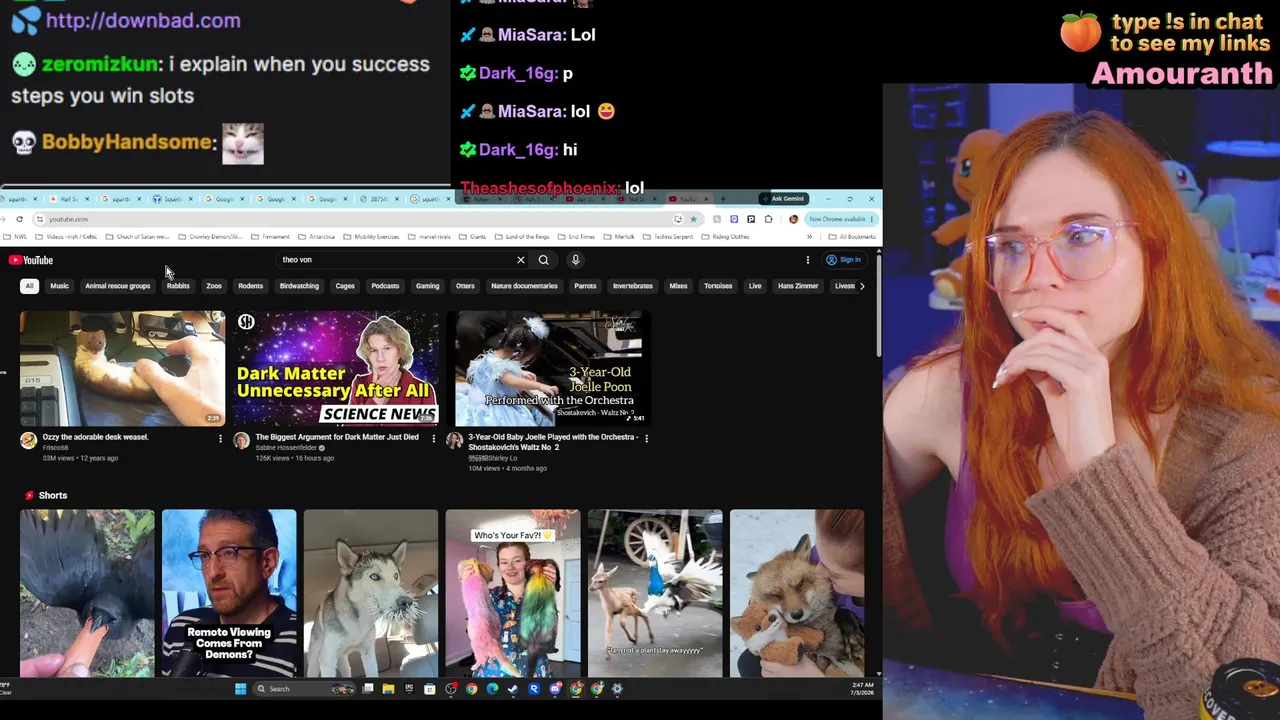
Task: Click the Chrome profile avatar
Action: 794,219
